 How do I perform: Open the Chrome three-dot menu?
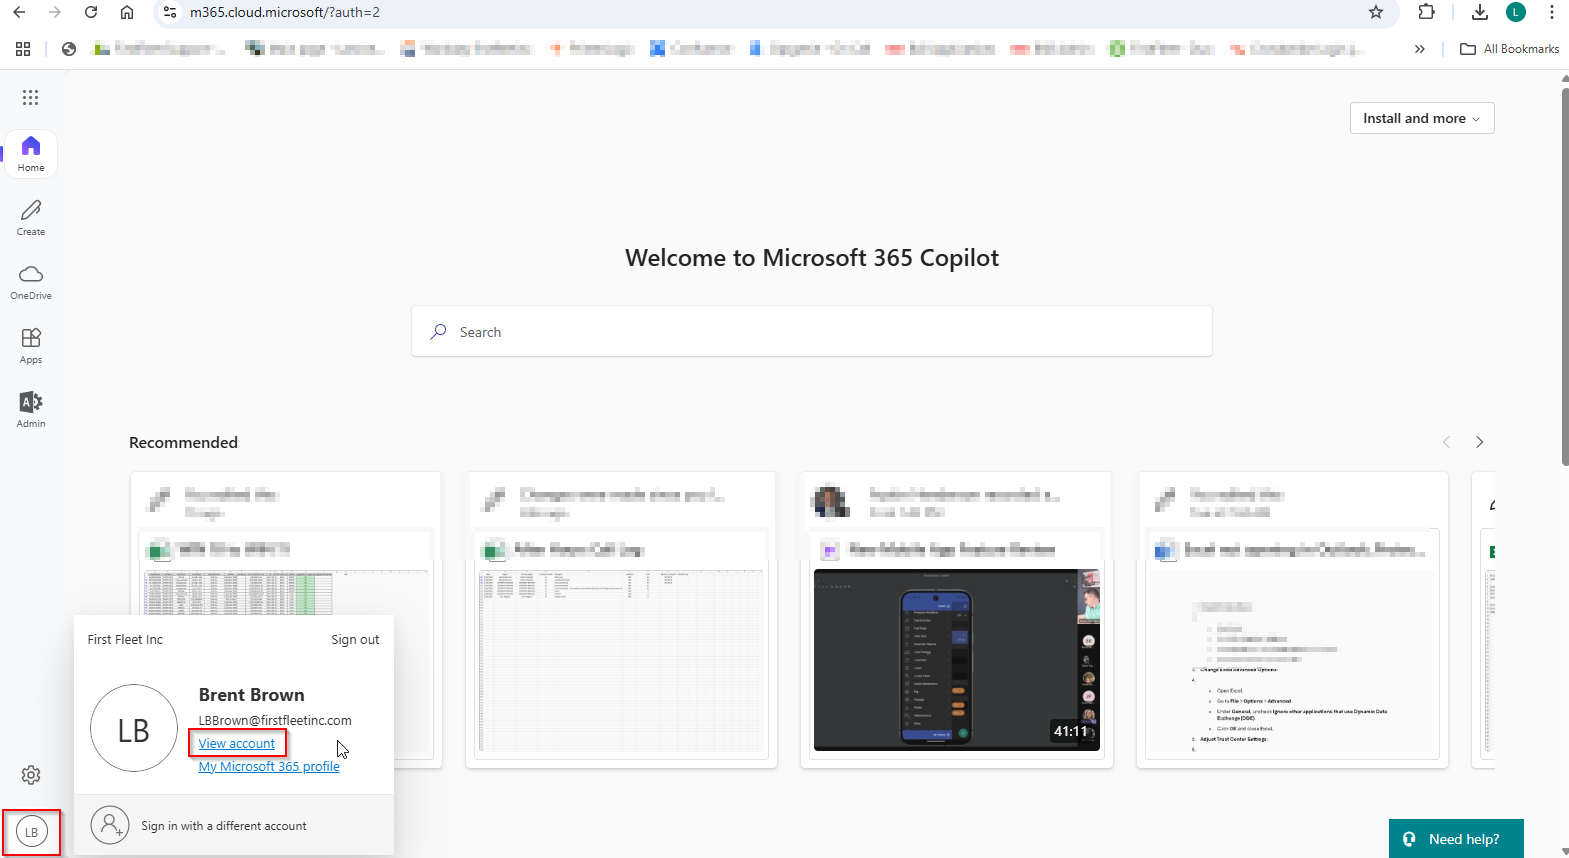[1551, 12]
